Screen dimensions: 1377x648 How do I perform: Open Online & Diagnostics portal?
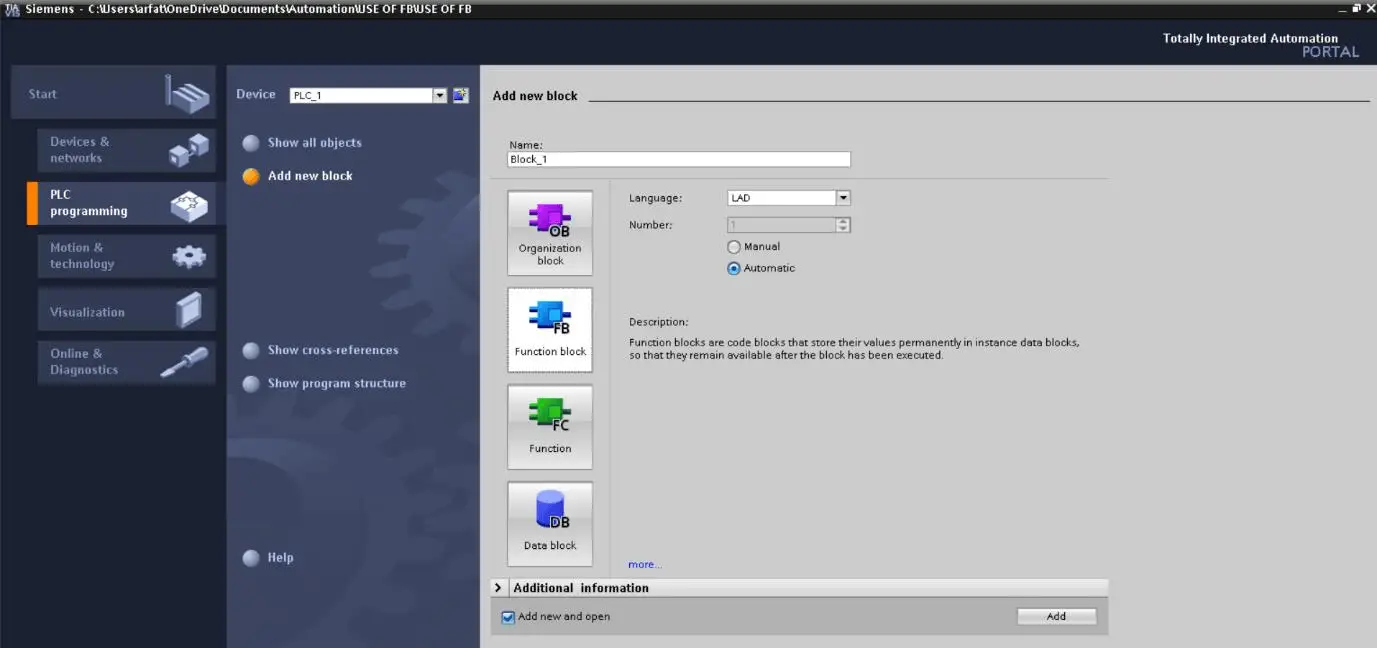click(126, 362)
